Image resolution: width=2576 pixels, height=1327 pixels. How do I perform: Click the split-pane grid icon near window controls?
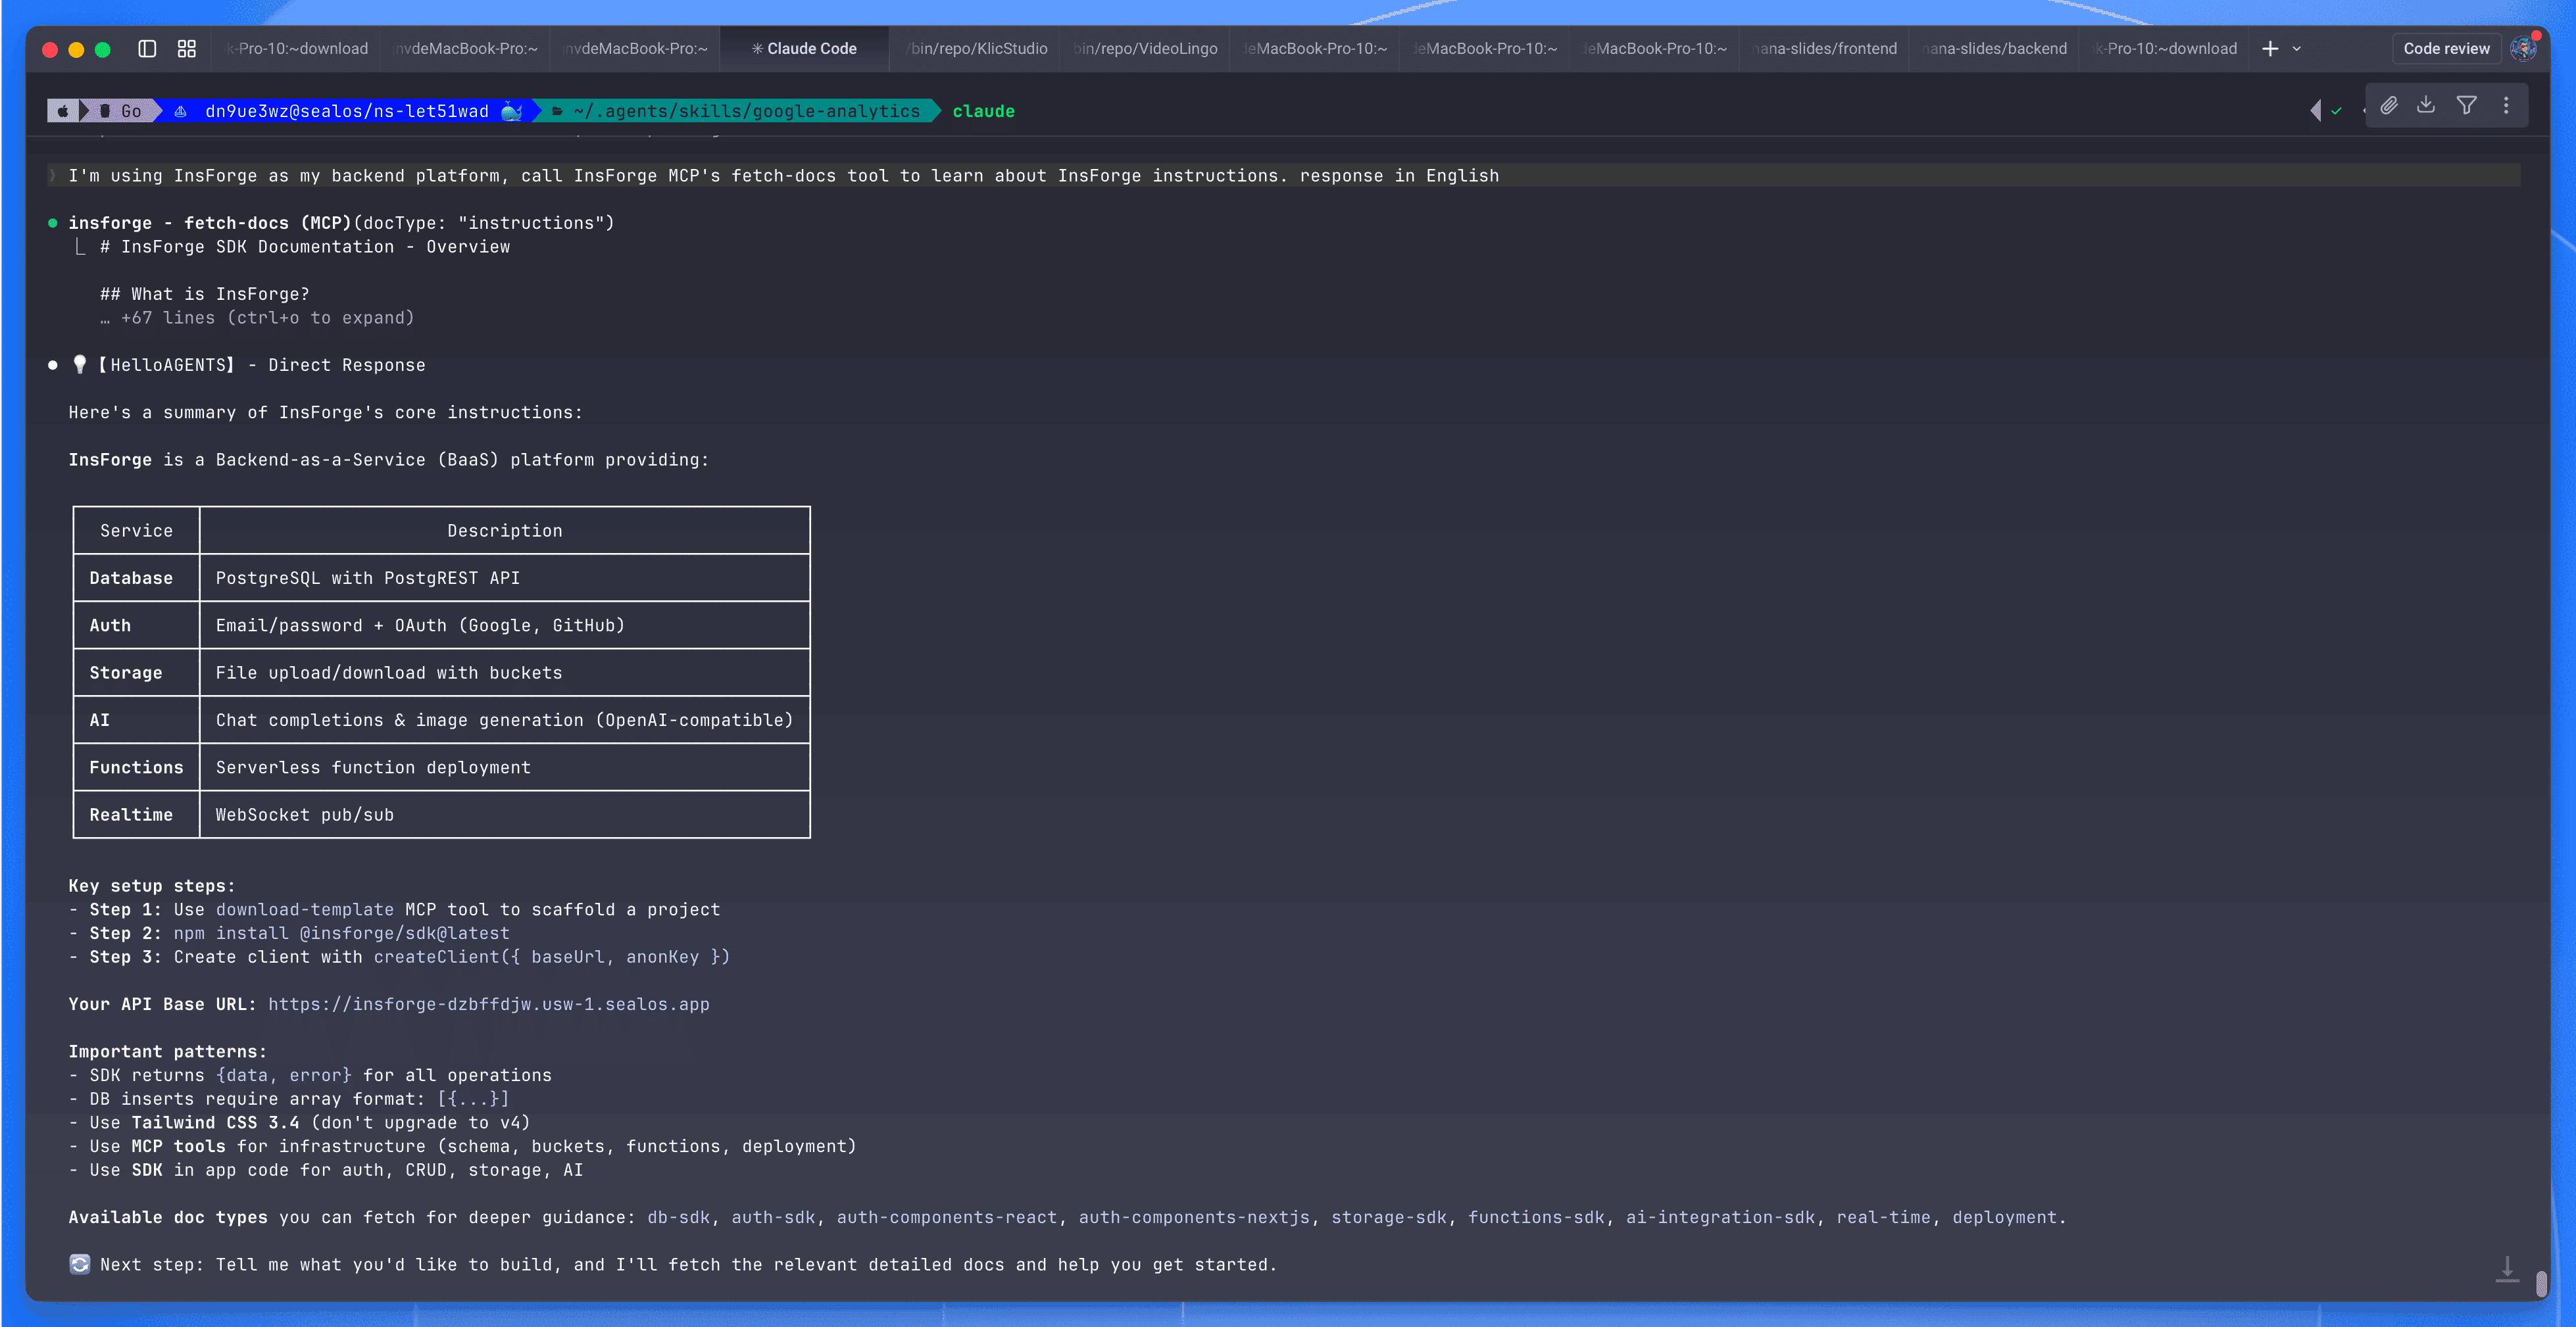click(x=187, y=47)
